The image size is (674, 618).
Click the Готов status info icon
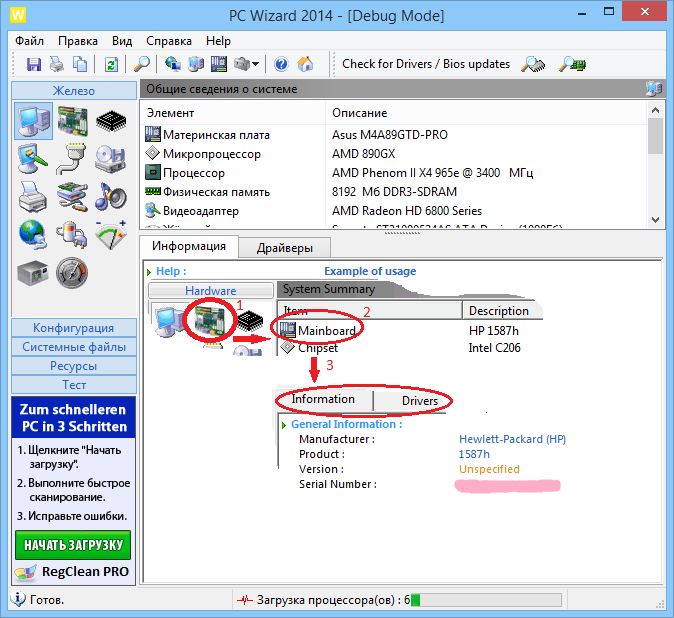[x=18, y=599]
